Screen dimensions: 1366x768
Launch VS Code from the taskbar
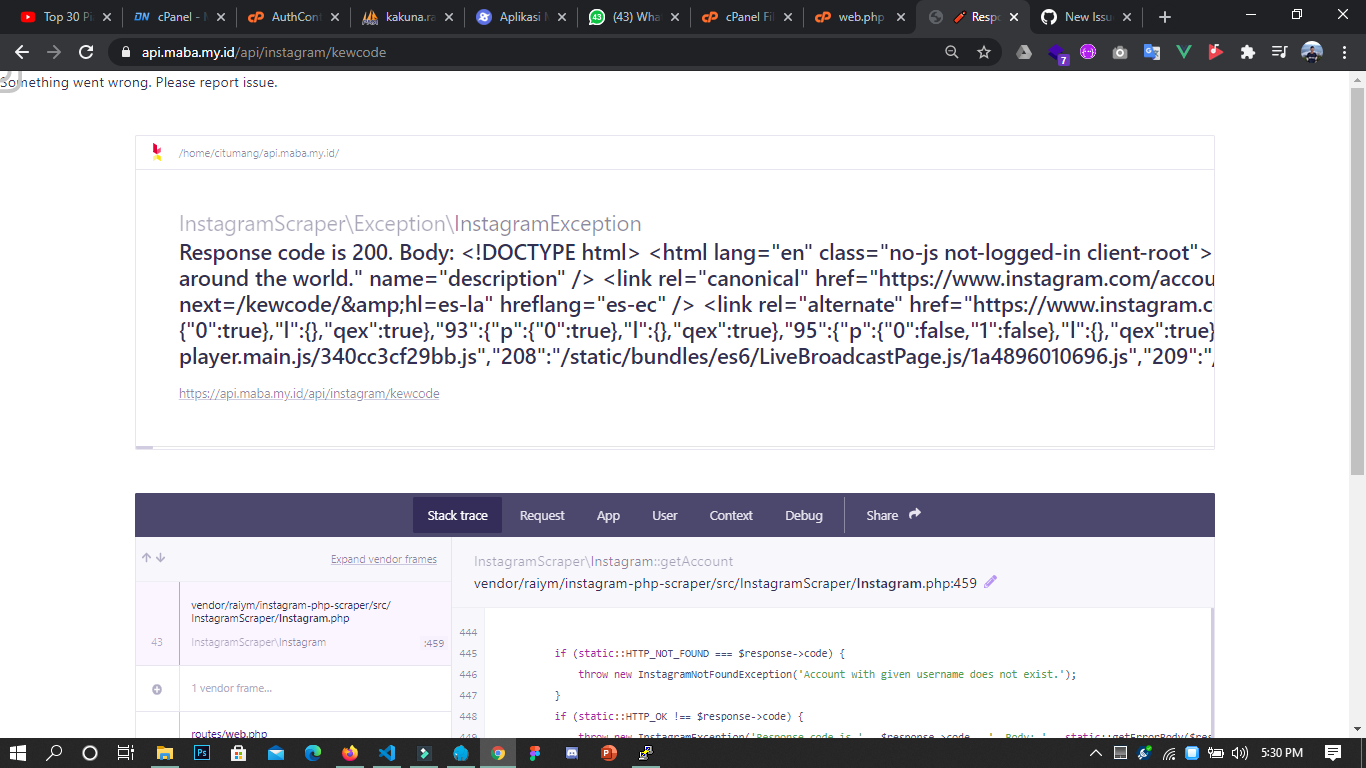(387, 752)
